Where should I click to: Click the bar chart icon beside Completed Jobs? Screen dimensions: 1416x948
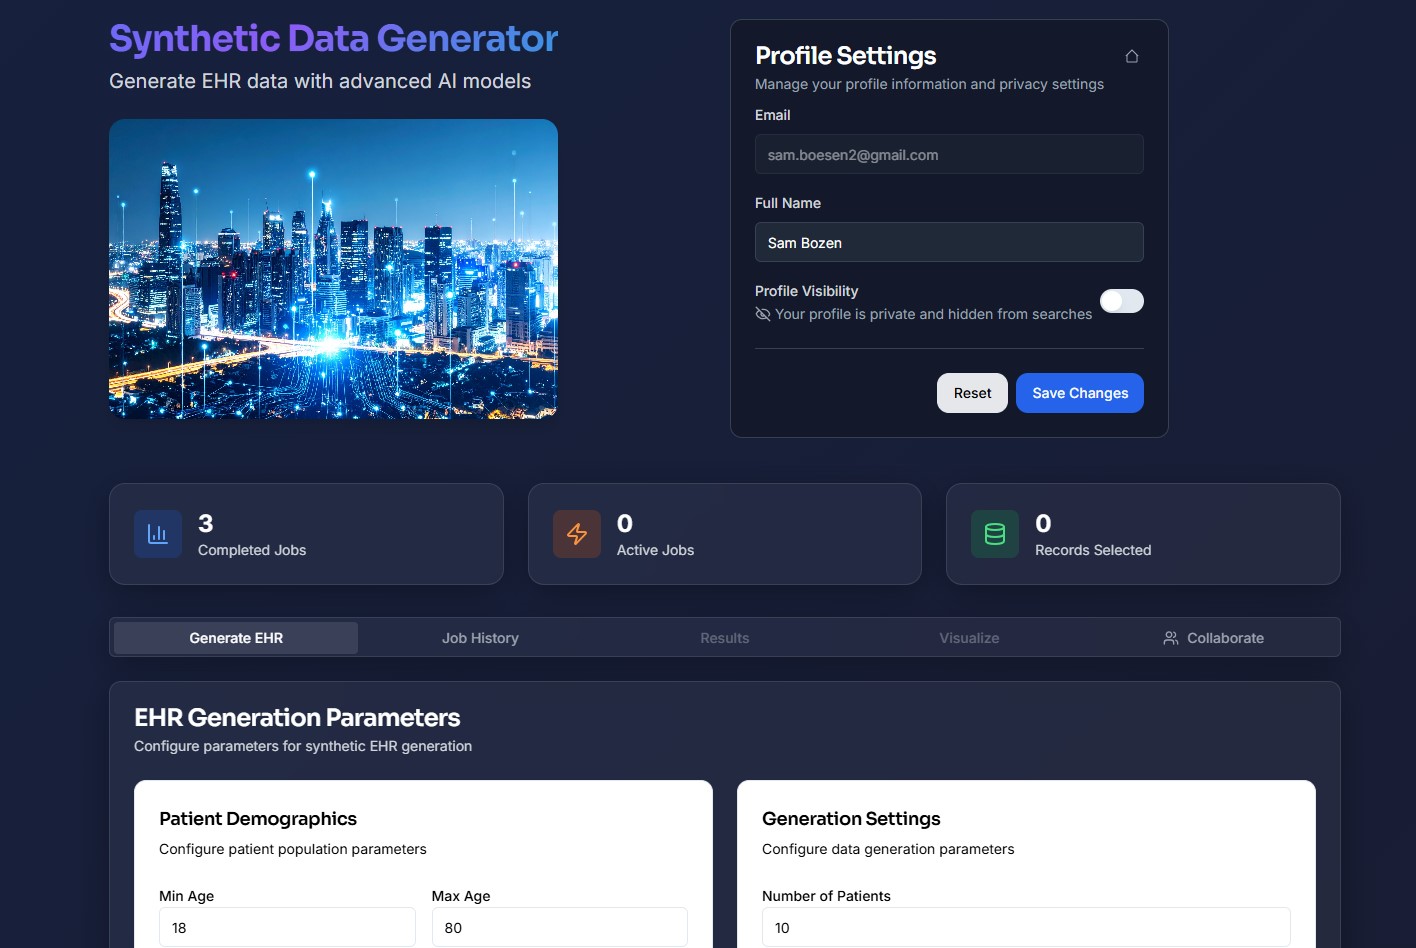(x=158, y=534)
